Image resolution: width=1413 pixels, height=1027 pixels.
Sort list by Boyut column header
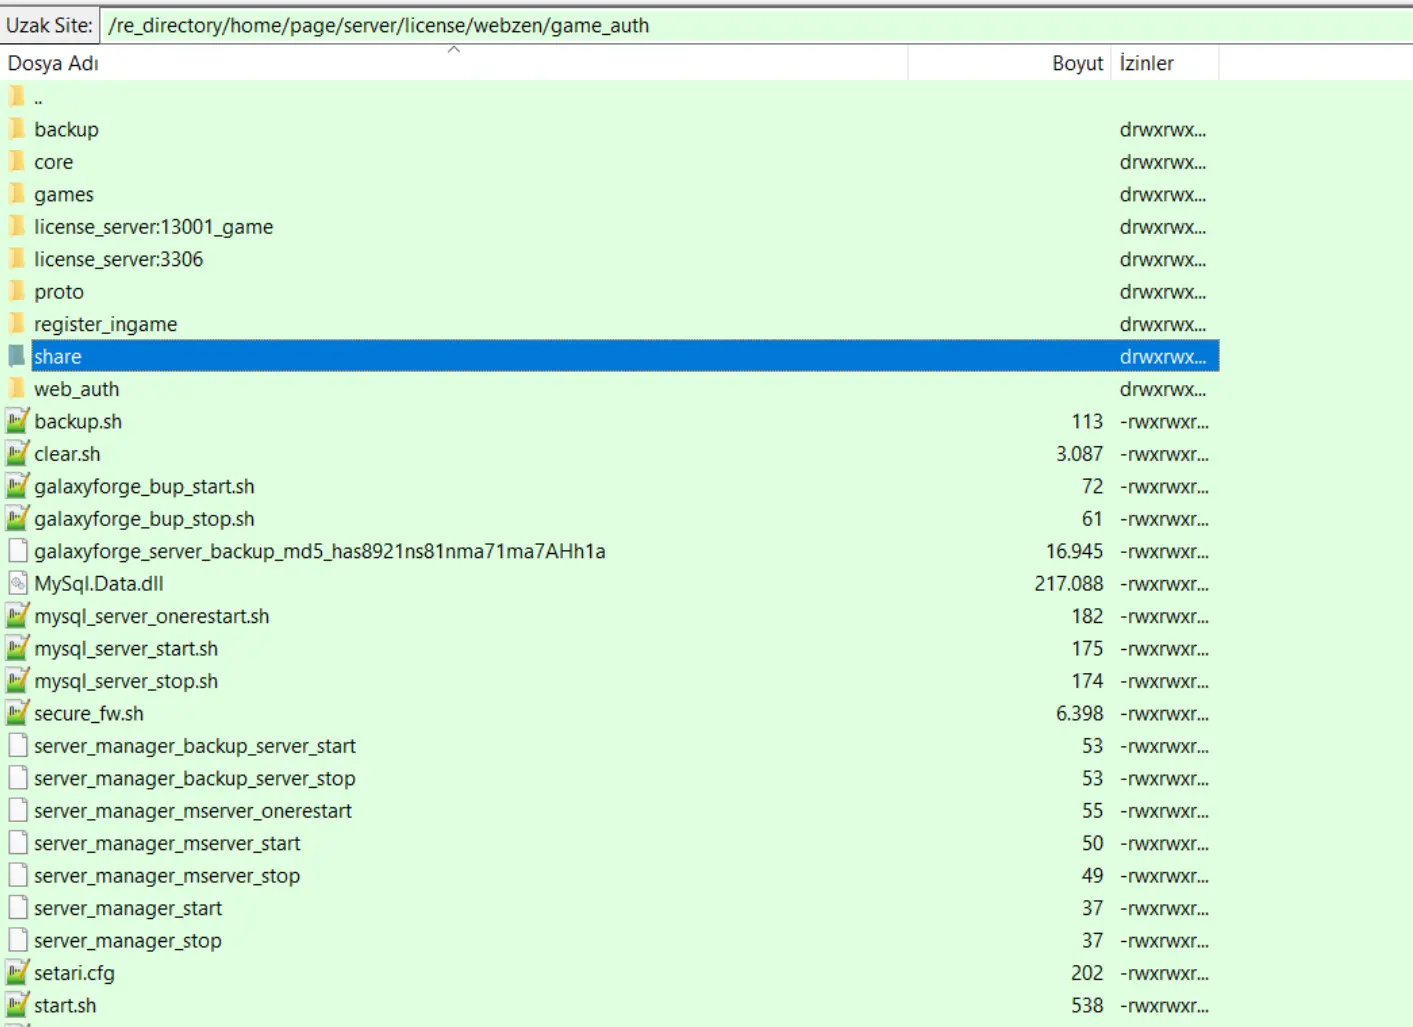pos(1076,63)
